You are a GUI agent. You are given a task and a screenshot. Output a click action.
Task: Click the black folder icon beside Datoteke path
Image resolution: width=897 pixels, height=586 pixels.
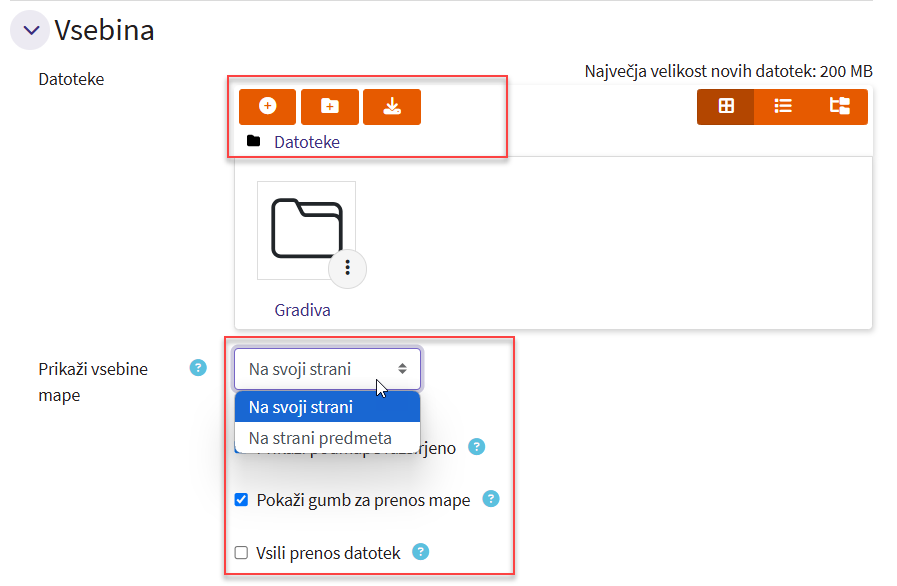(x=254, y=142)
